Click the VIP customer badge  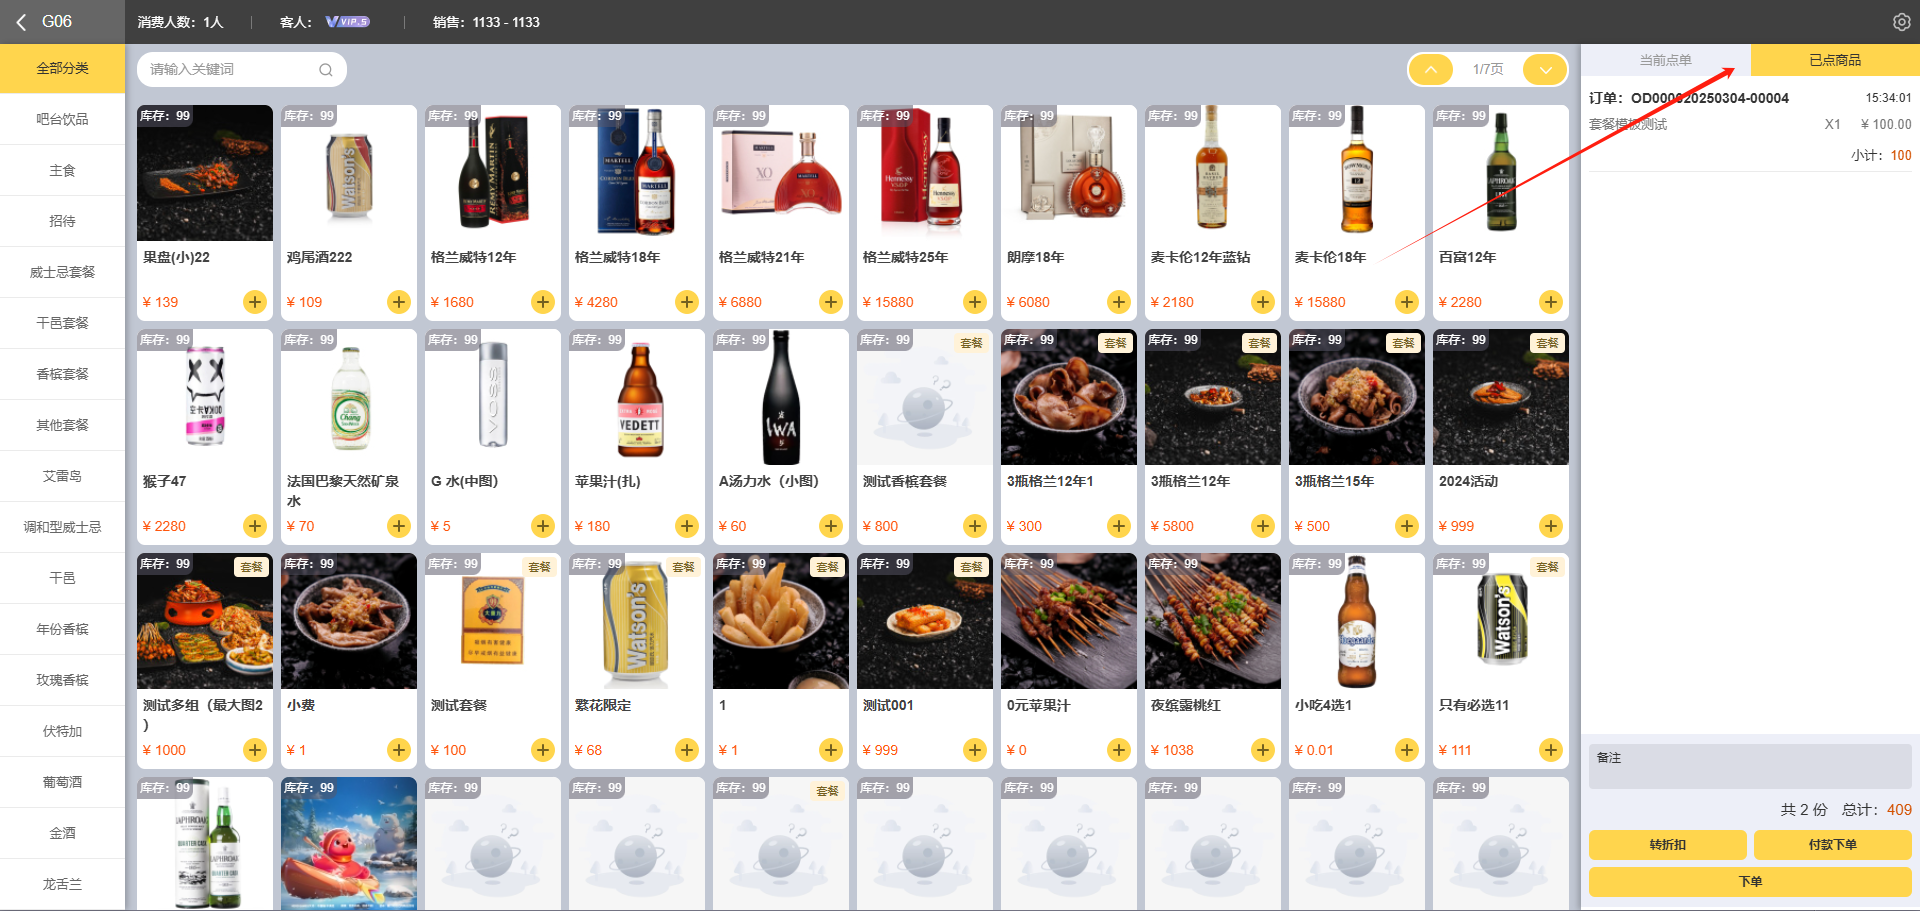click(x=348, y=22)
